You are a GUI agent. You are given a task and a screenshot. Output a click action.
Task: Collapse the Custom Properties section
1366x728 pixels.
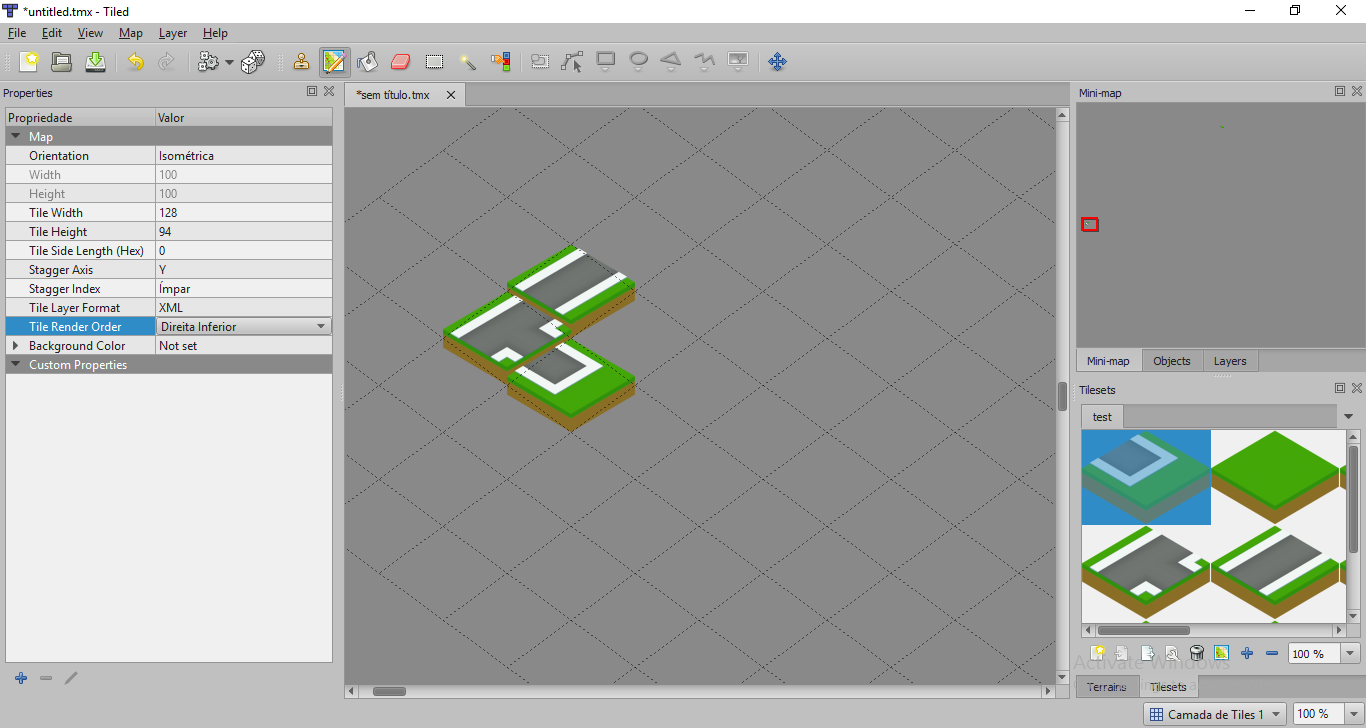[x=15, y=365]
